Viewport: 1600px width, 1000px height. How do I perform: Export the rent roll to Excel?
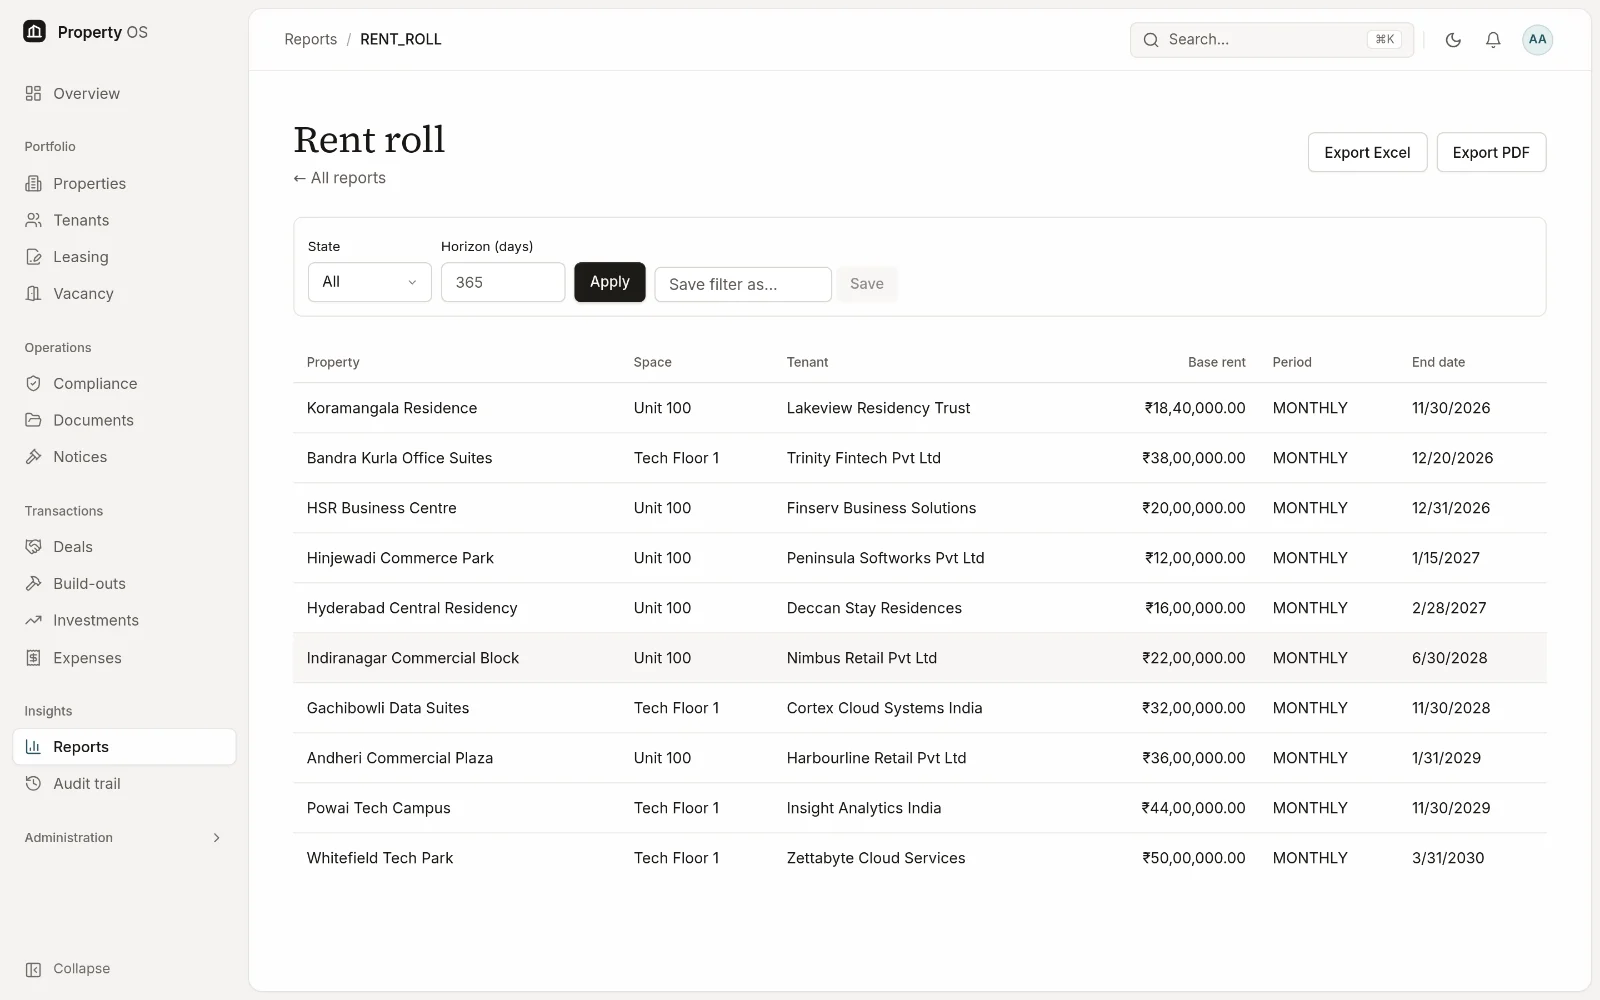[1367, 152]
